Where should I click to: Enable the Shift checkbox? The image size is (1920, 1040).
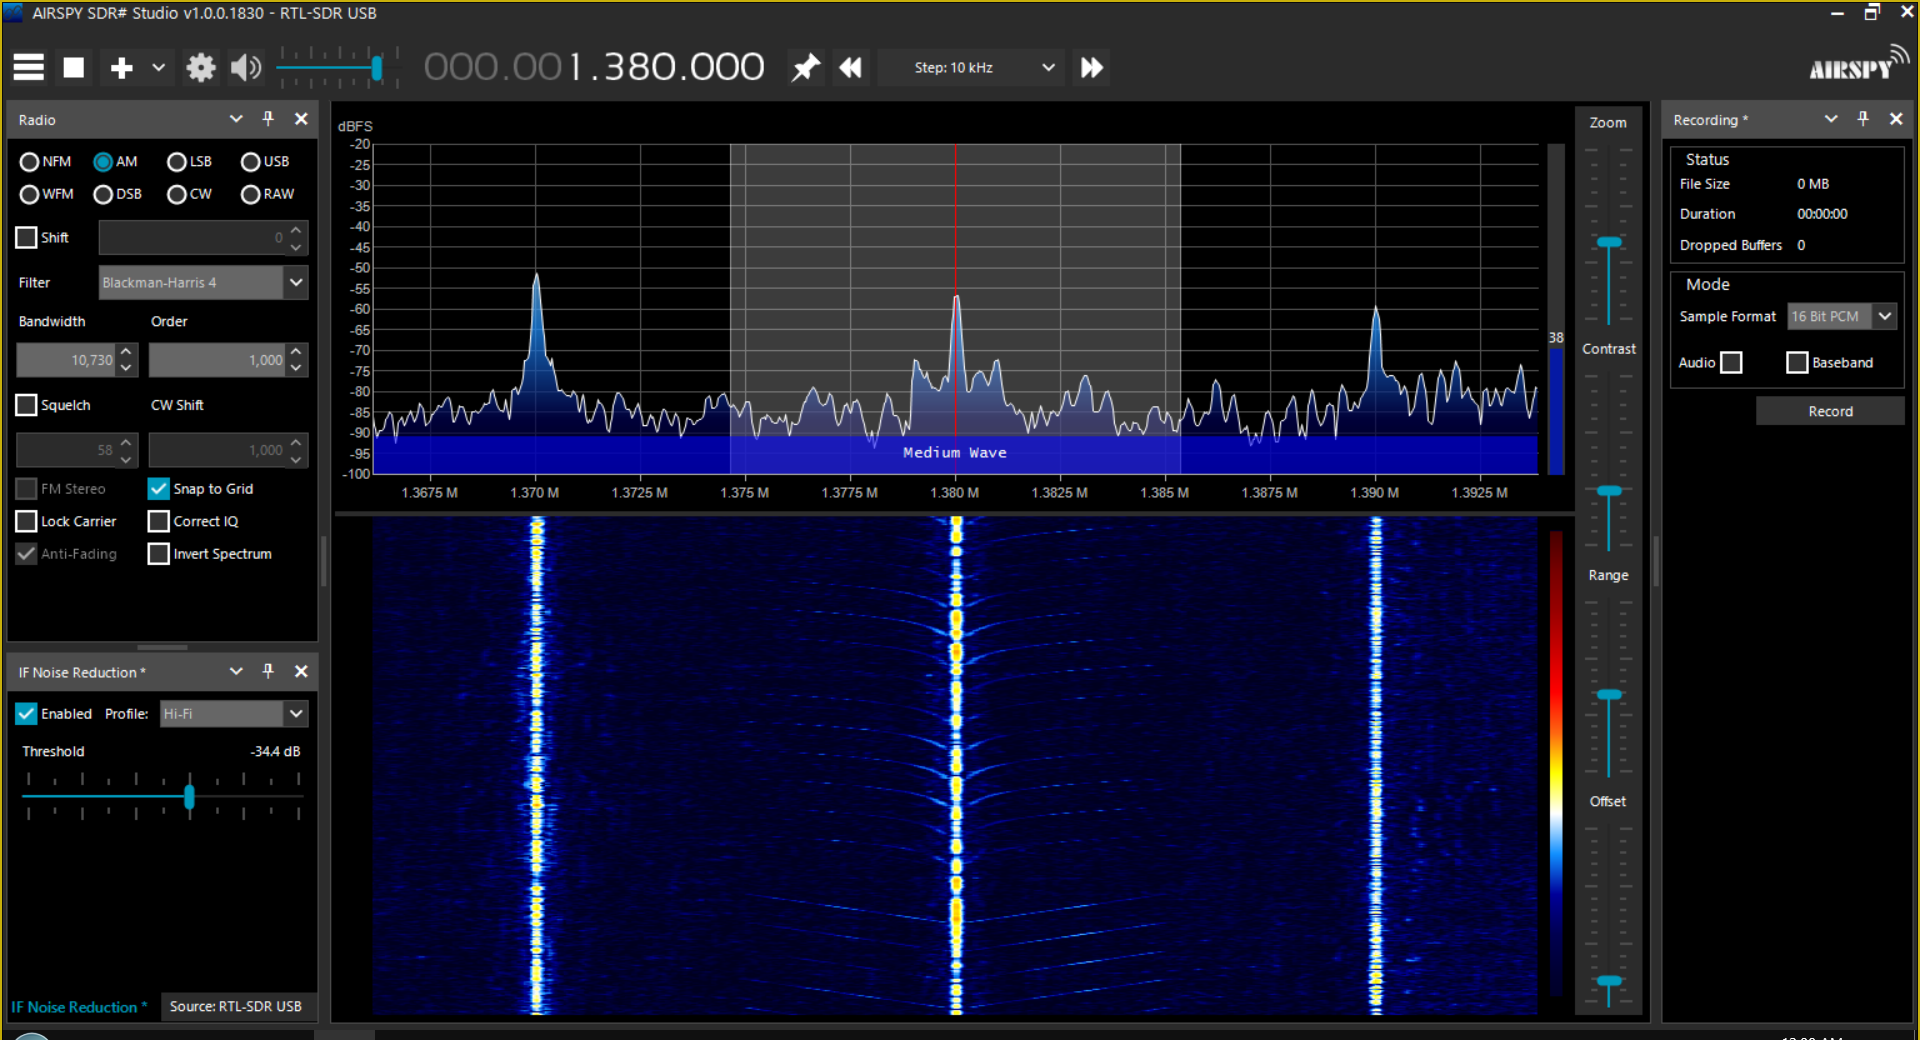click(27, 237)
